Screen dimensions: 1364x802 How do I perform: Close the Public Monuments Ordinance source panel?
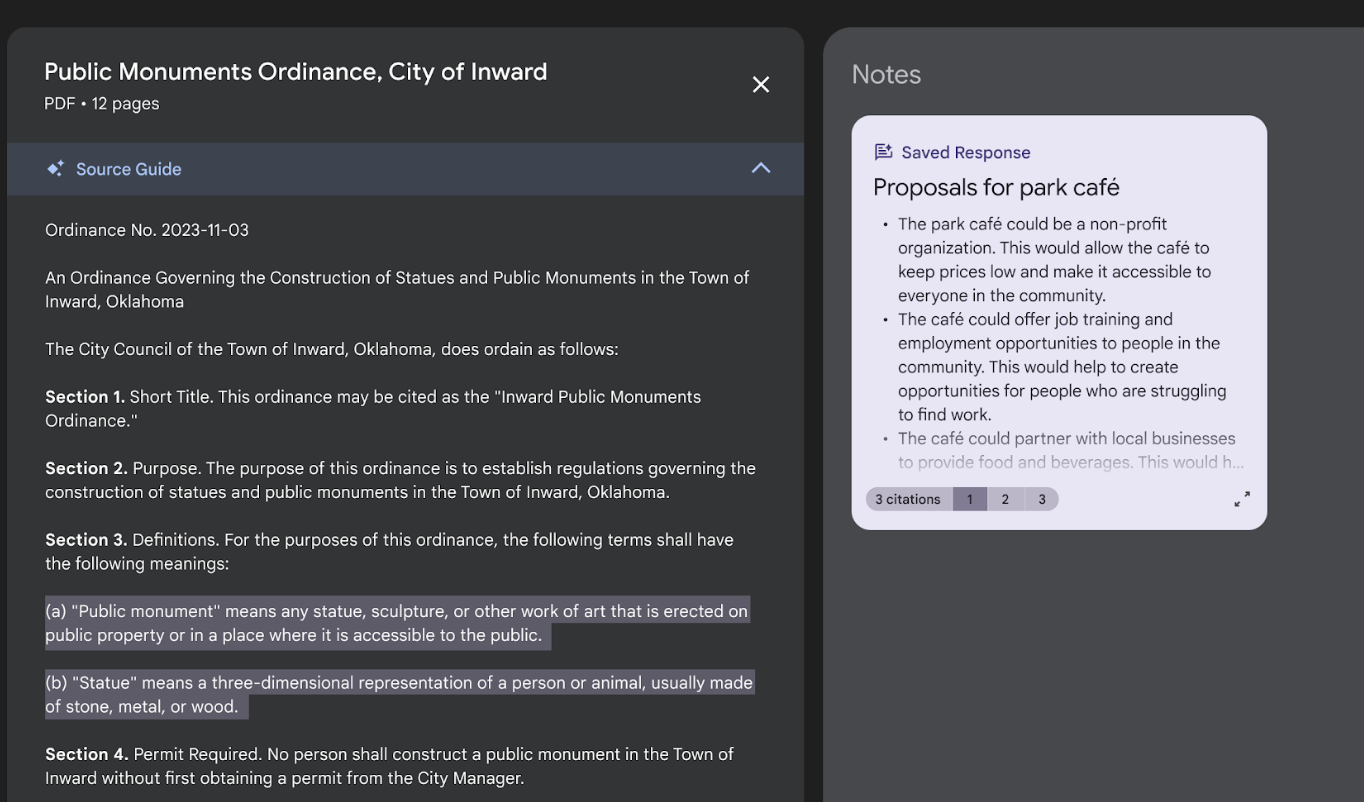[761, 85]
